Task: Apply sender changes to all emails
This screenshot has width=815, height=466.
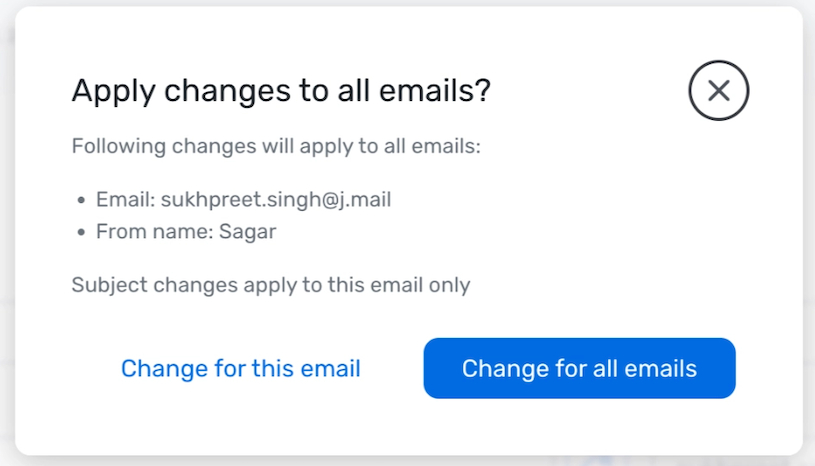Action: 580,368
